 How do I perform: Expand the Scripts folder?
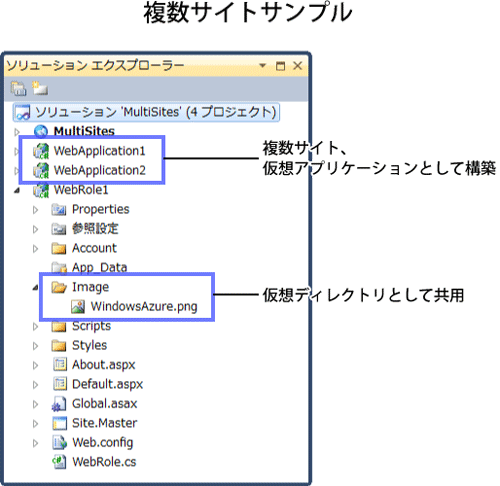[x=35, y=326]
